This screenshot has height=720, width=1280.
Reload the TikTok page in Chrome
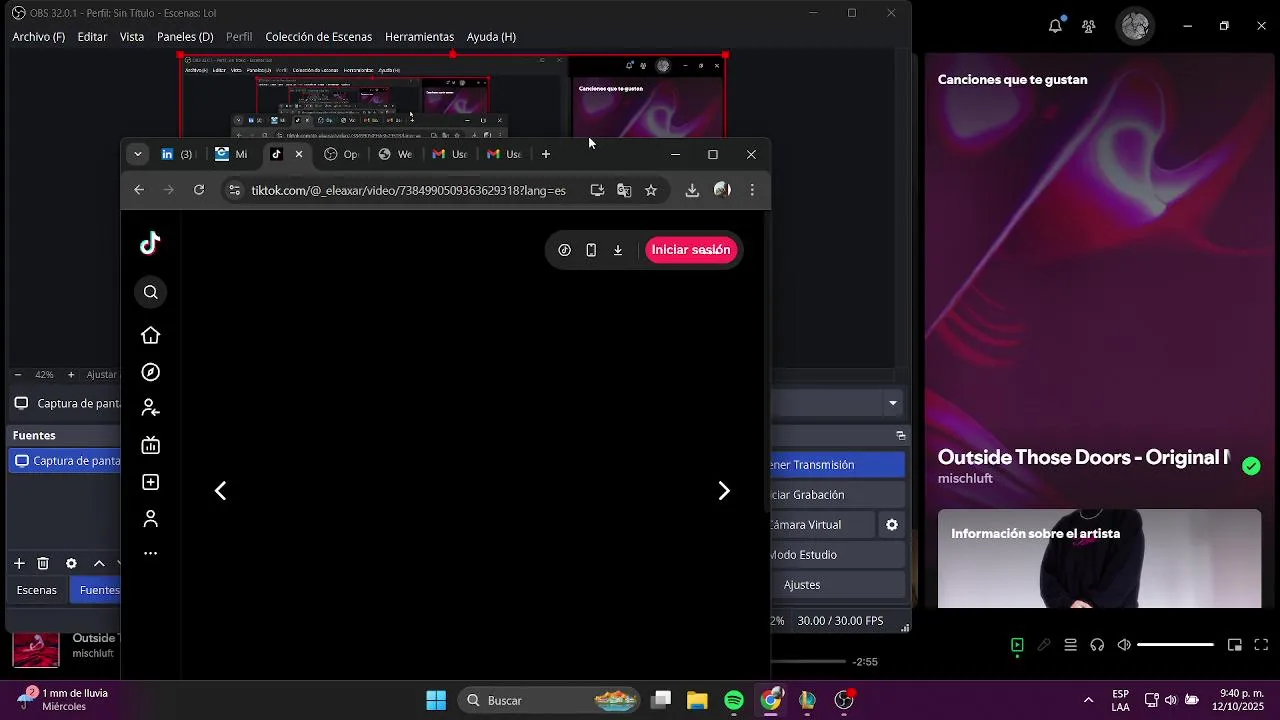199,190
